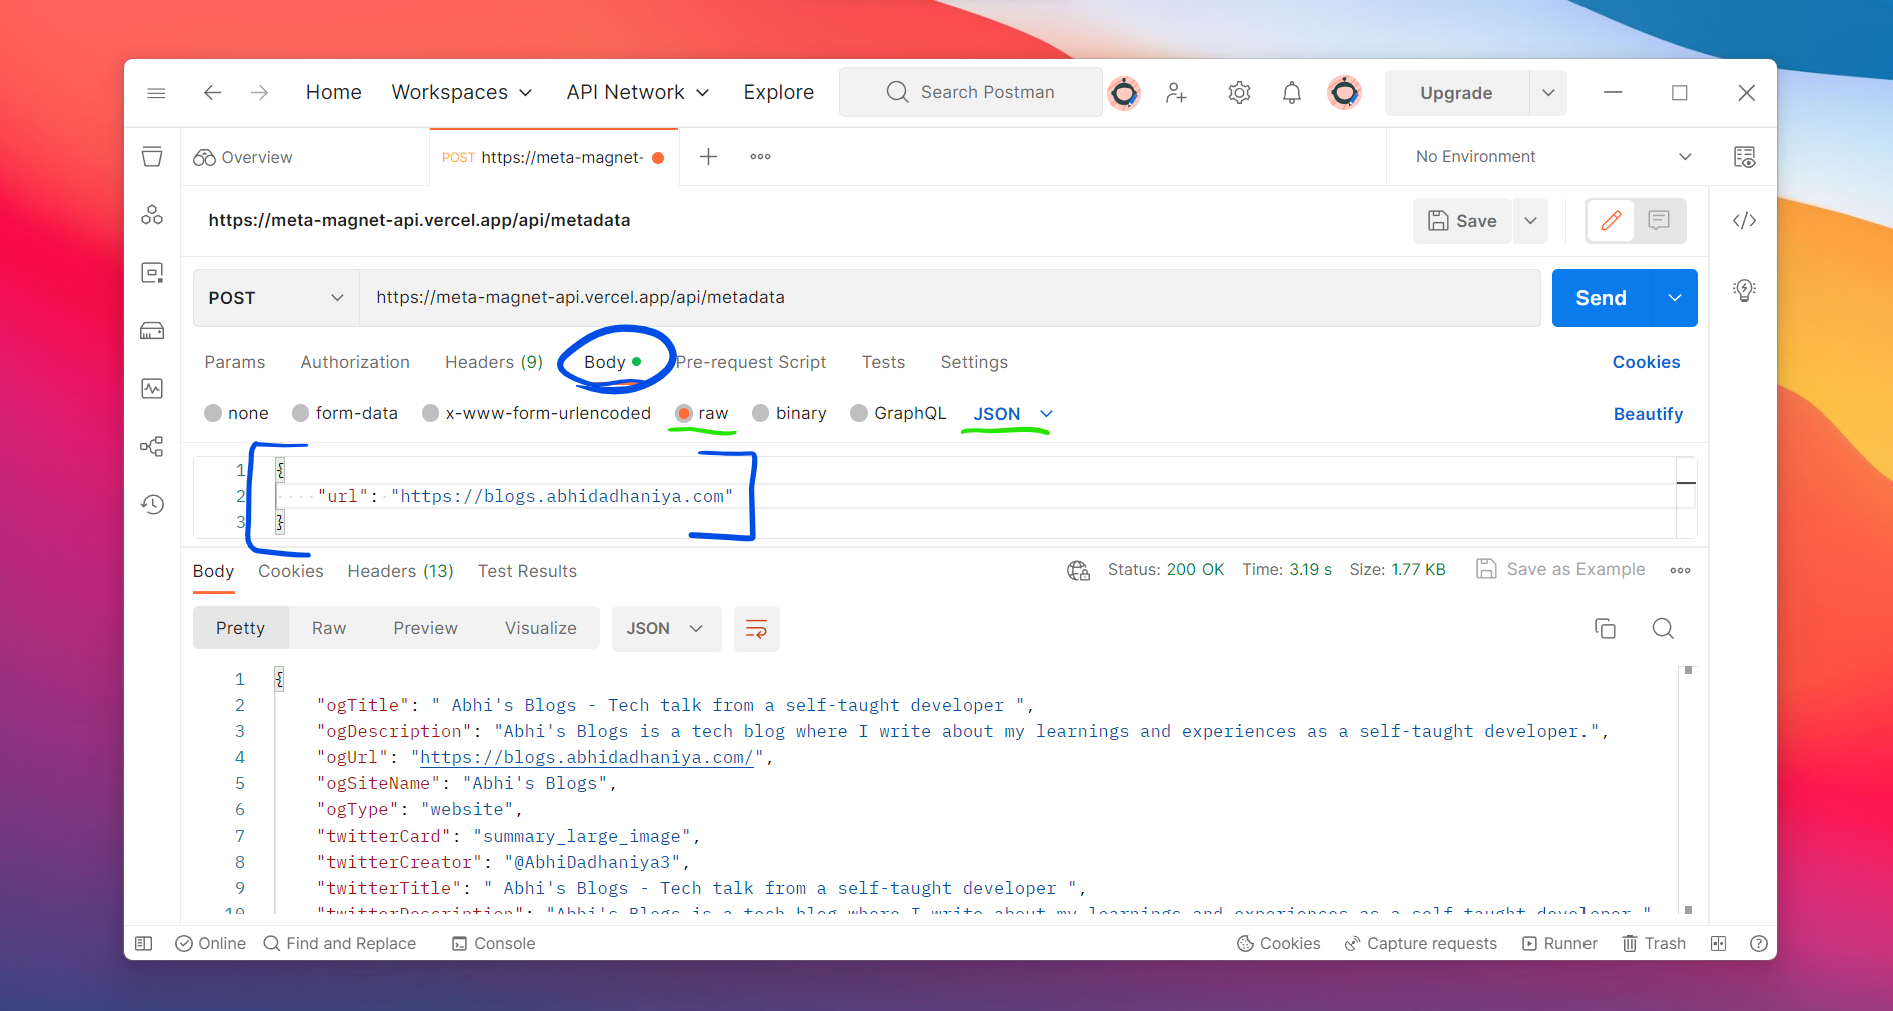Open the hamburger menu icon
This screenshot has width=1893, height=1011.
[x=156, y=93]
